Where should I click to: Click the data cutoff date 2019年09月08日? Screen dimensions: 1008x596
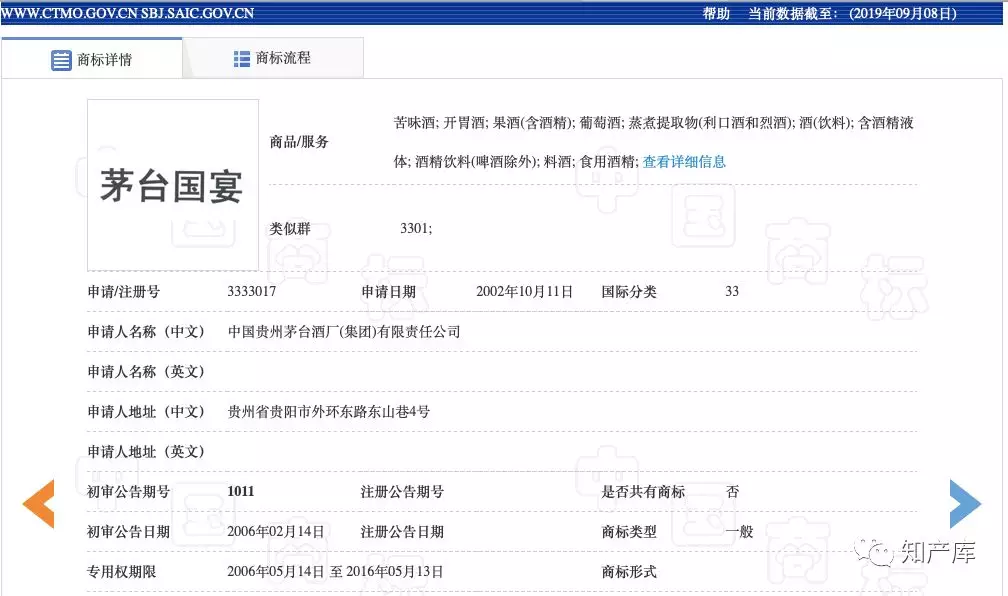pyautogui.click(x=903, y=14)
